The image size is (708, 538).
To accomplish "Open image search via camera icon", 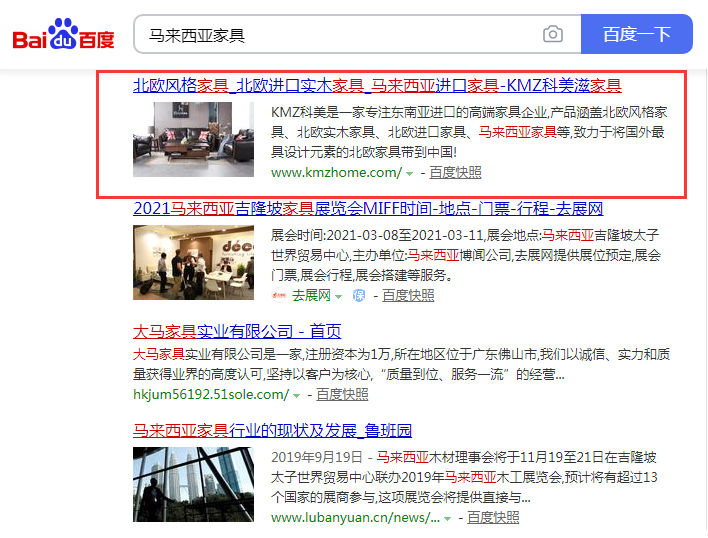I will pos(553,35).
